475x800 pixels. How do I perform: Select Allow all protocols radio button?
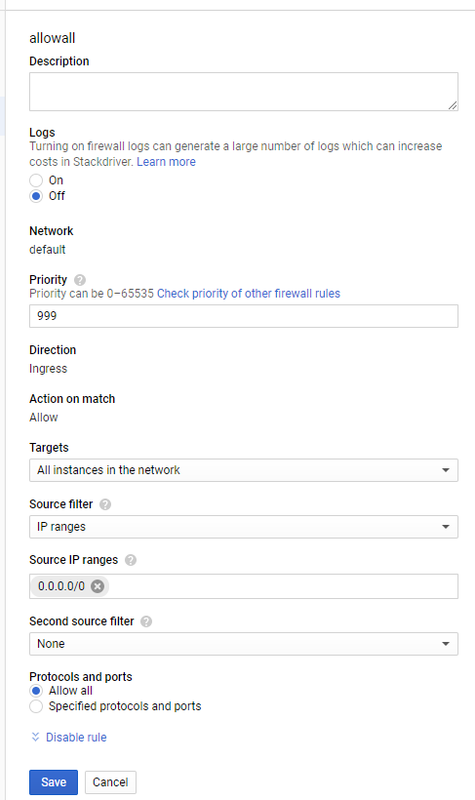(x=36, y=691)
